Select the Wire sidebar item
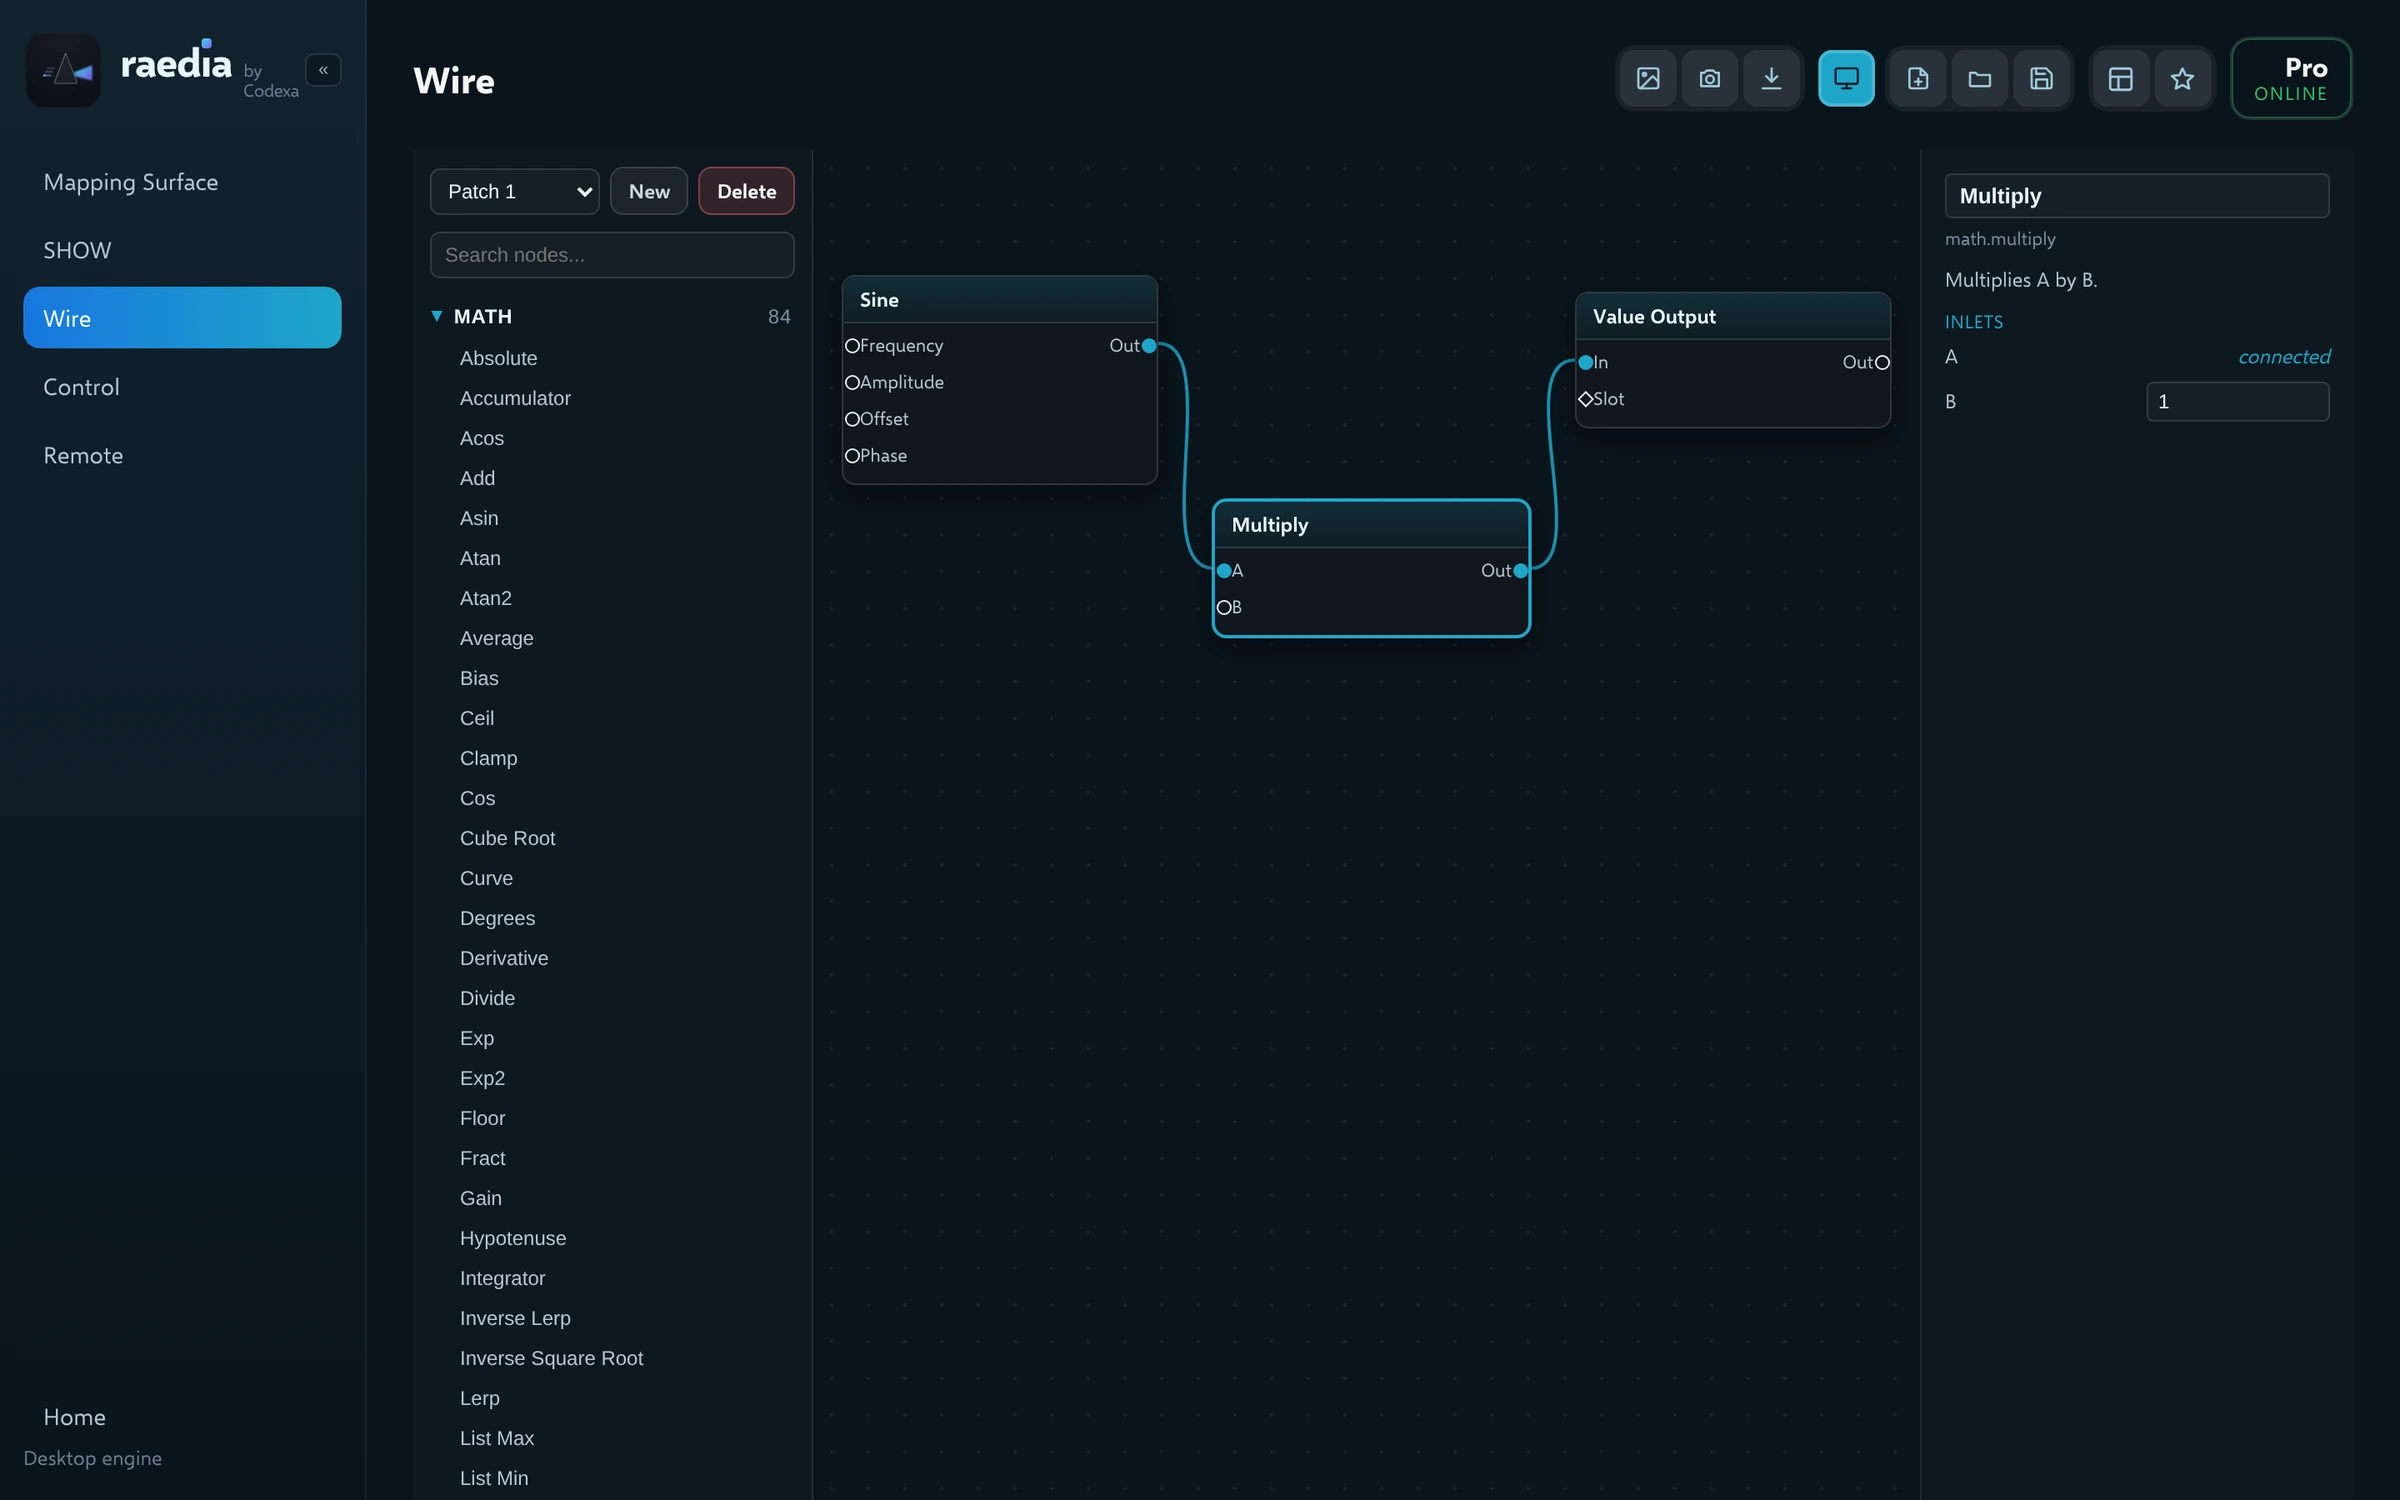This screenshot has height=1500, width=2400. click(182, 318)
